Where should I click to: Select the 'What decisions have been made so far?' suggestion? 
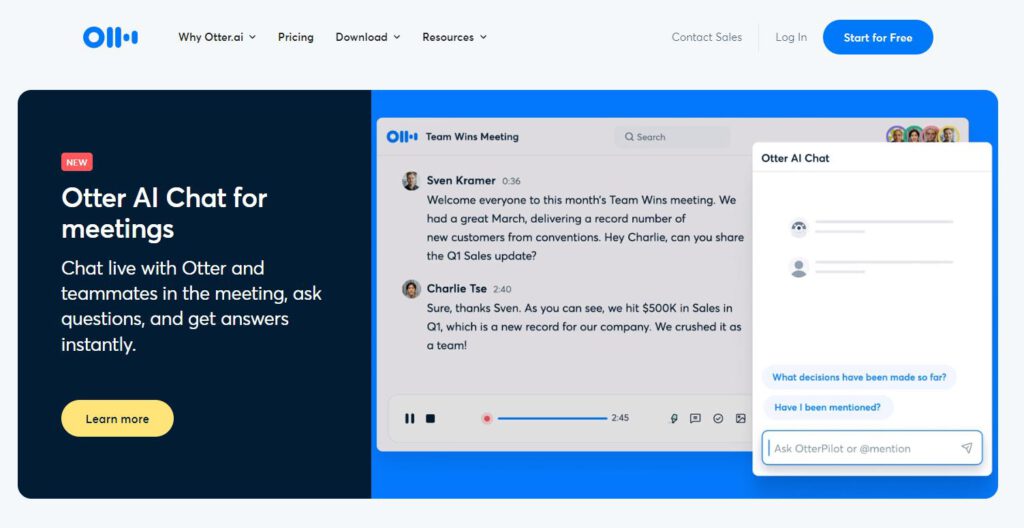pos(859,377)
